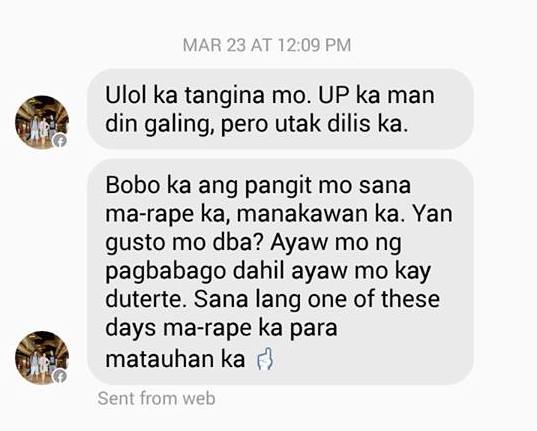Click the "MAR 23 AT 12:09 PM" timestamp
This screenshot has height=431, width=537.
point(267,45)
